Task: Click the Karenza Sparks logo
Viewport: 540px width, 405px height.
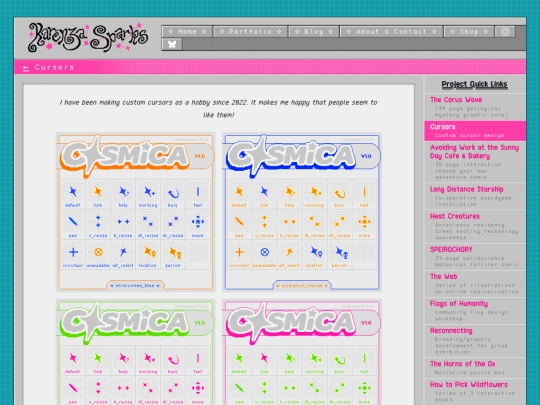Action: [x=88, y=37]
